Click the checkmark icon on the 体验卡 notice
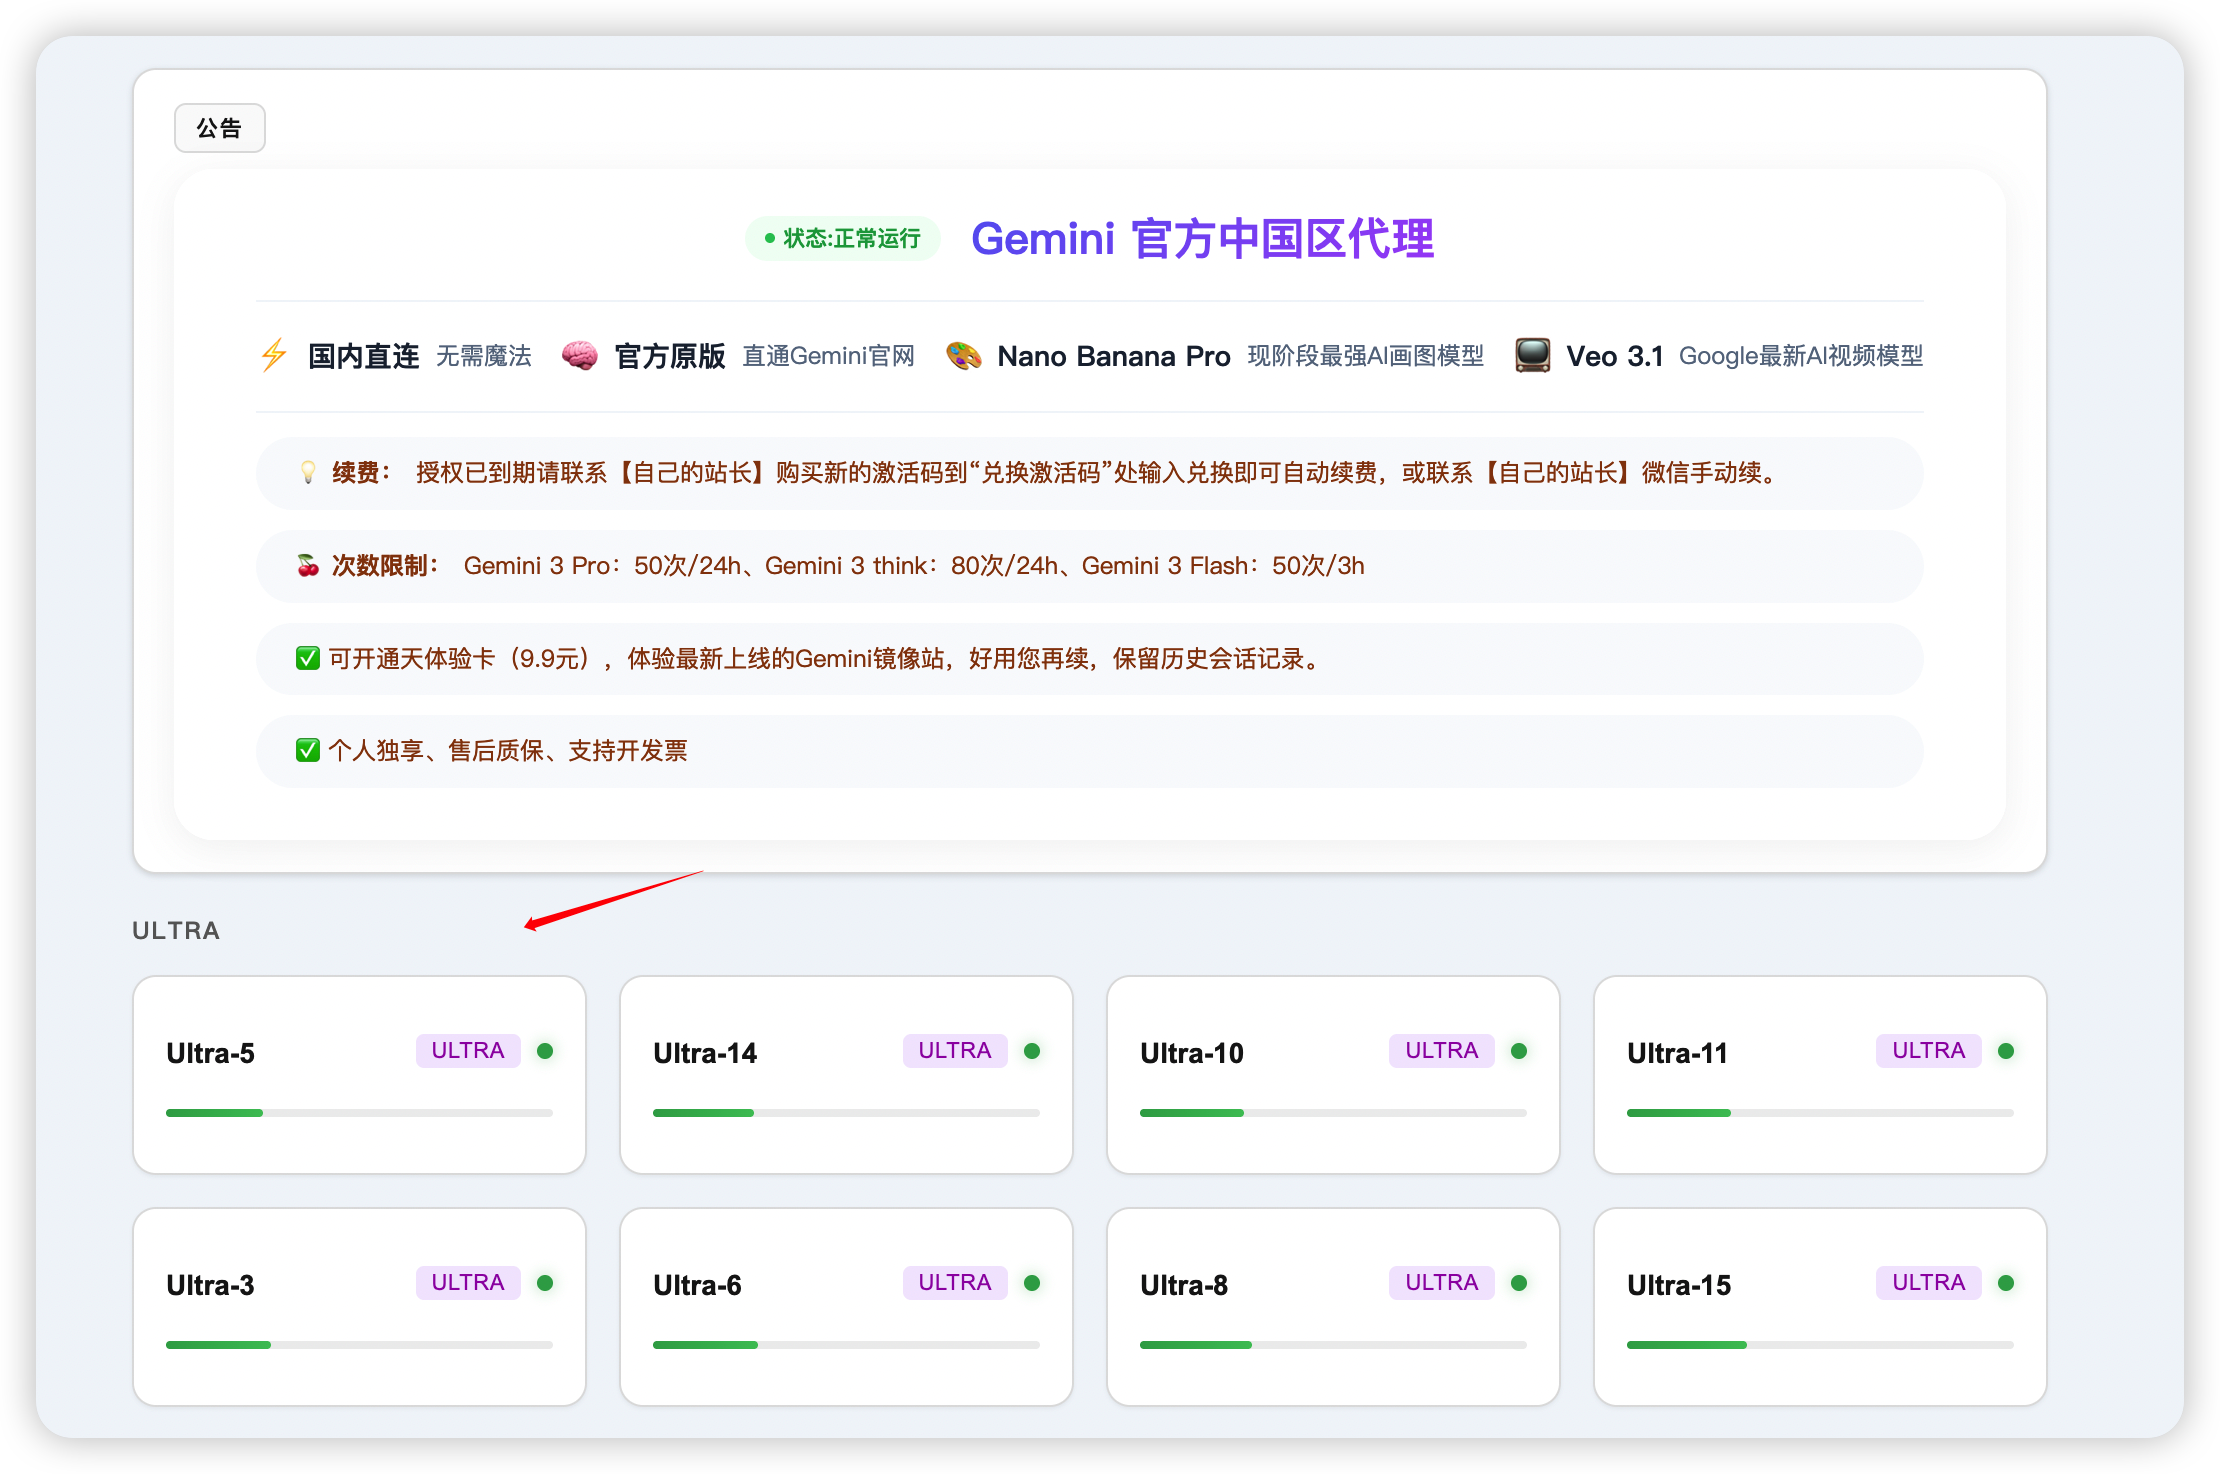 click(x=308, y=658)
